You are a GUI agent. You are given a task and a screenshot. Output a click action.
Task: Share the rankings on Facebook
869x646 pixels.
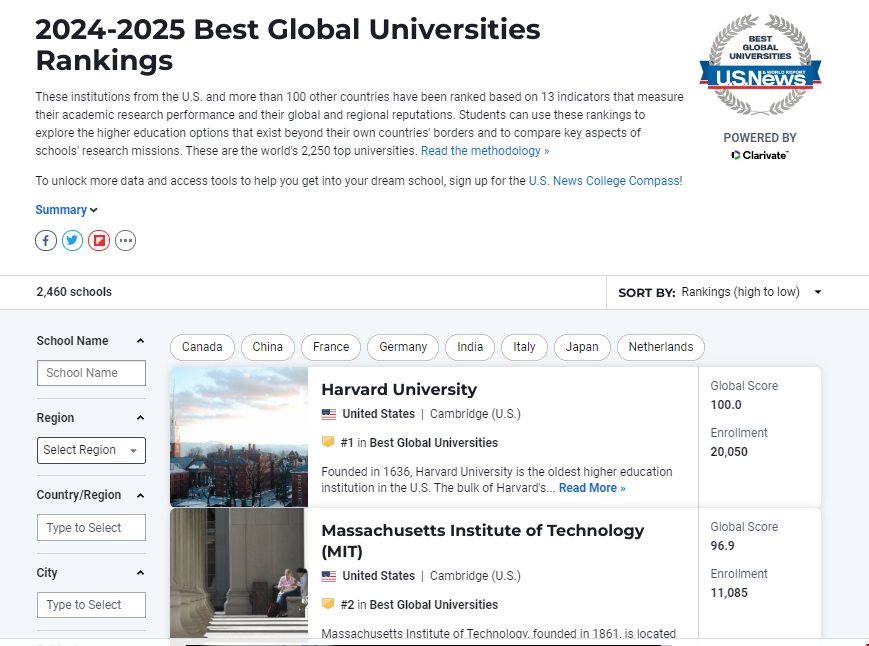pyautogui.click(x=46, y=240)
